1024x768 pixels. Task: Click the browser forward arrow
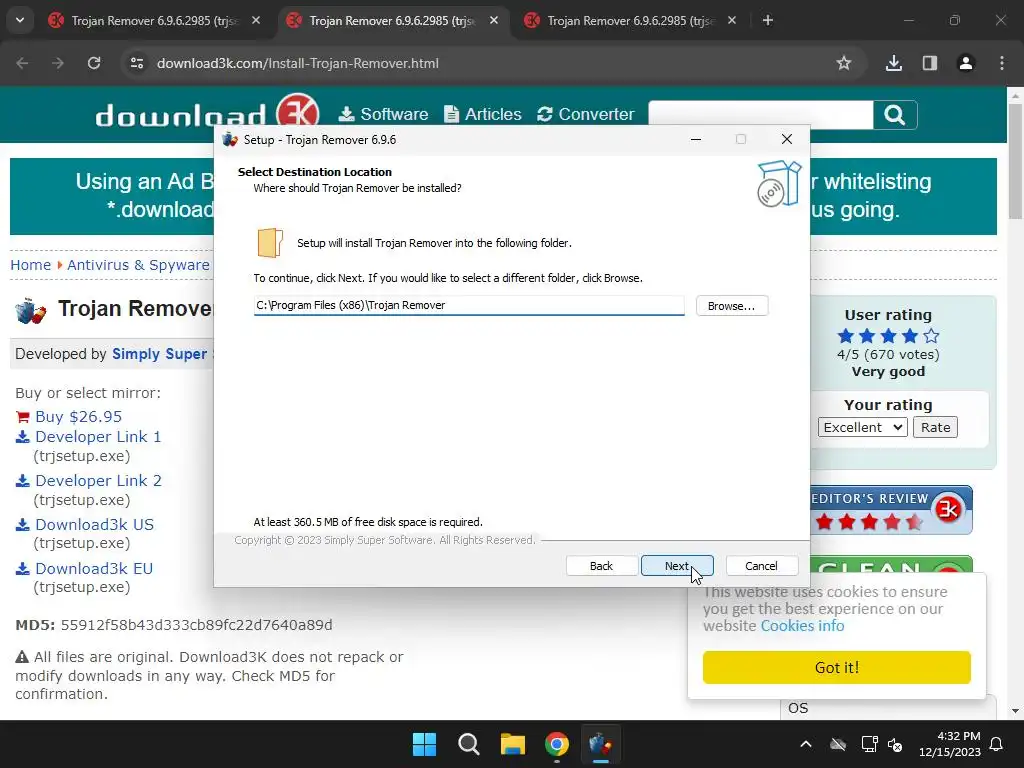58,63
